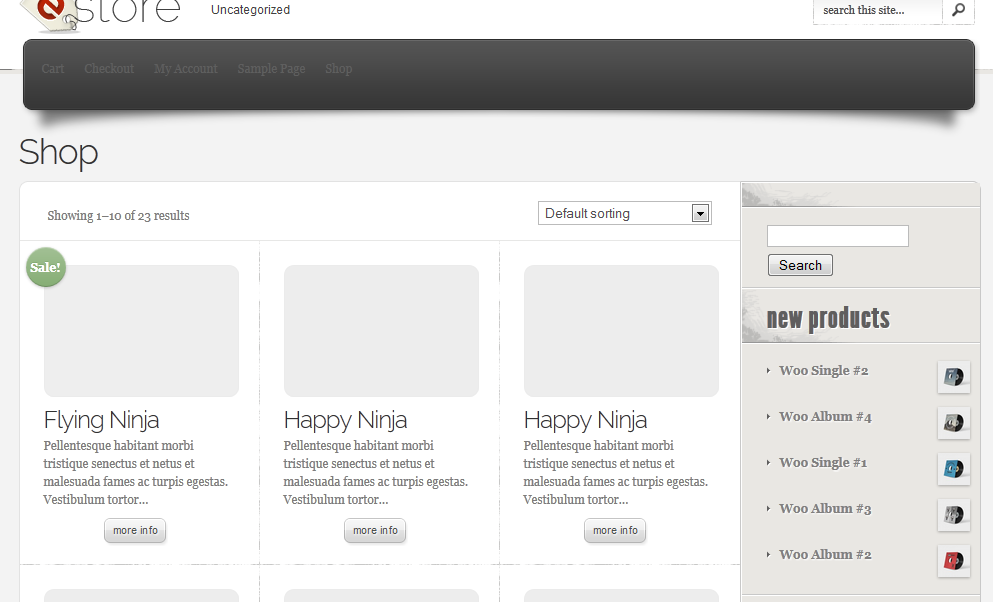Go to the Sample Page
993x602 pixels.
pyautogui.click(x=271, y=68)
